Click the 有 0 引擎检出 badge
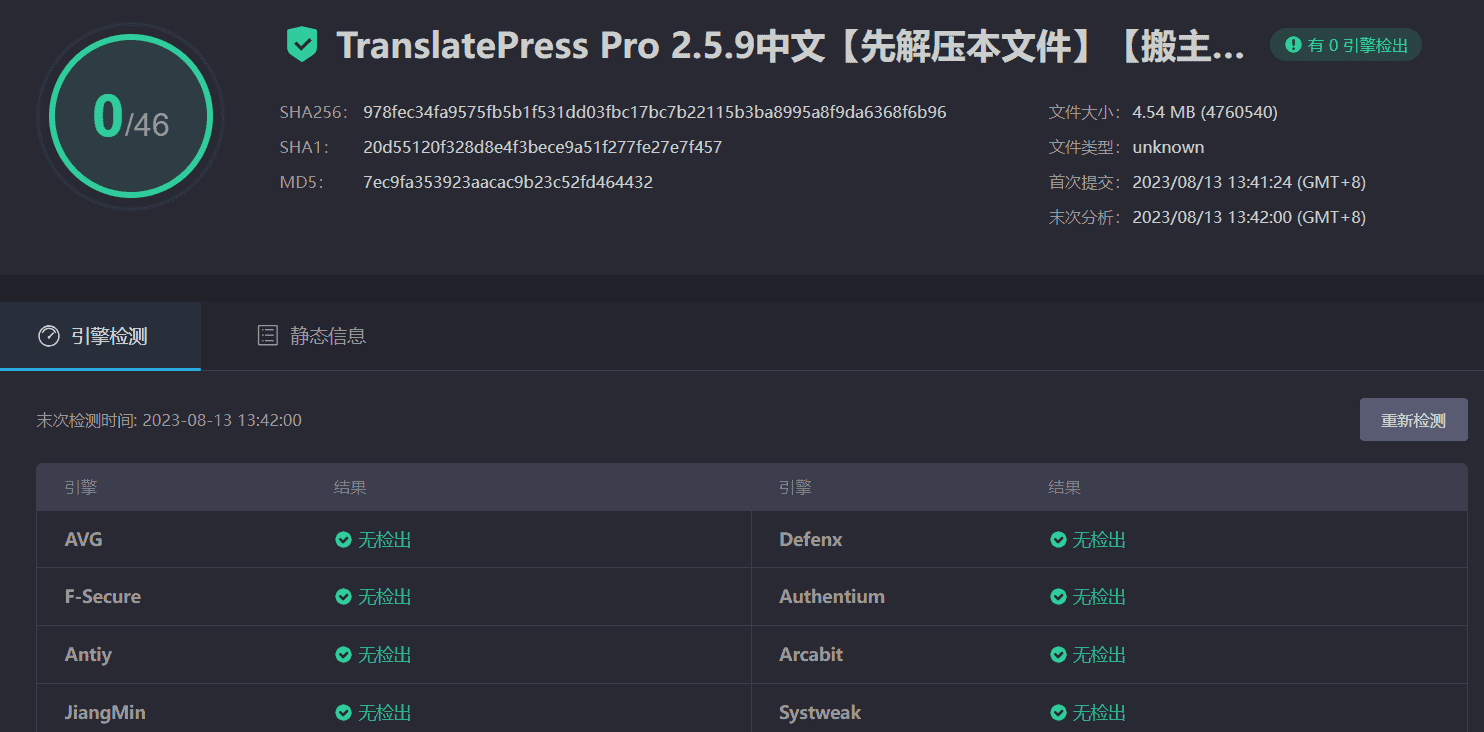The height and width of the screenshot is (732, 1484). click(x=1345, y=45)
